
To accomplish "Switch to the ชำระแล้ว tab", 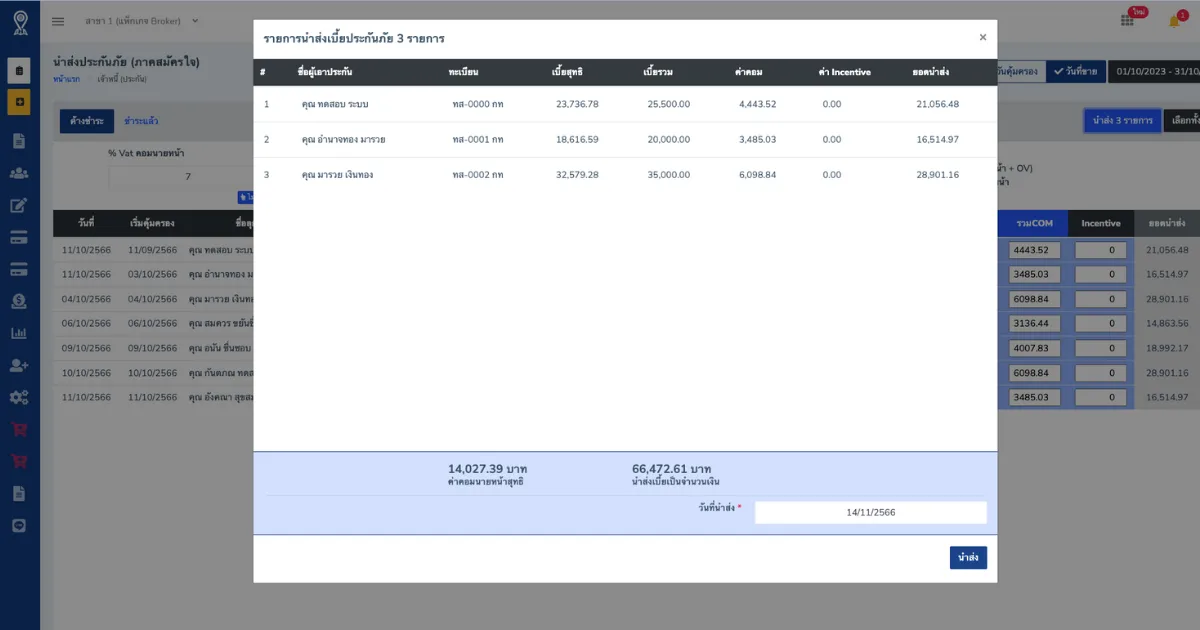I will [x=141, y=121].
